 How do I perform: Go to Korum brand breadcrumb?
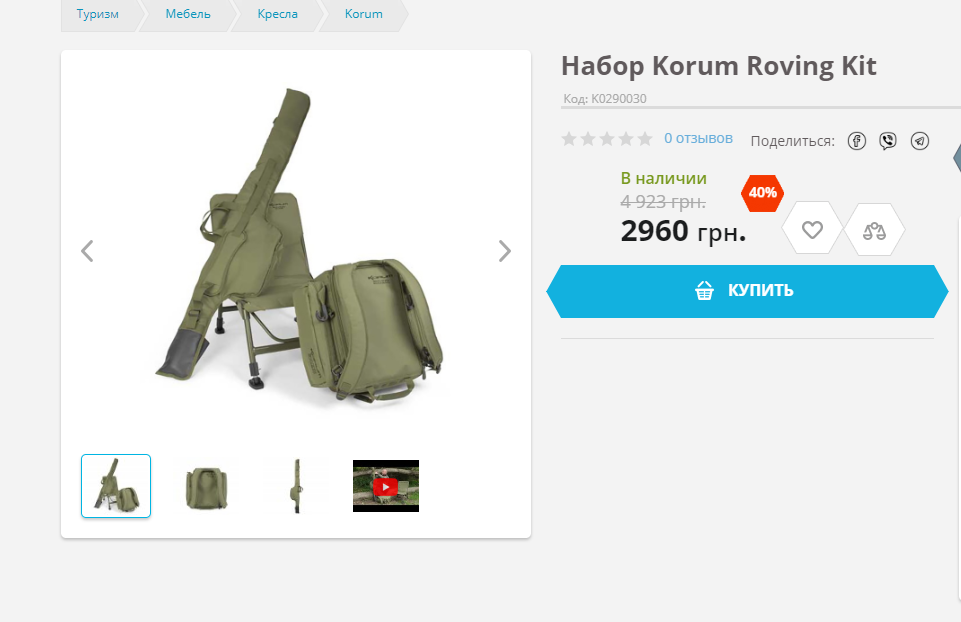tap(363, 13)
